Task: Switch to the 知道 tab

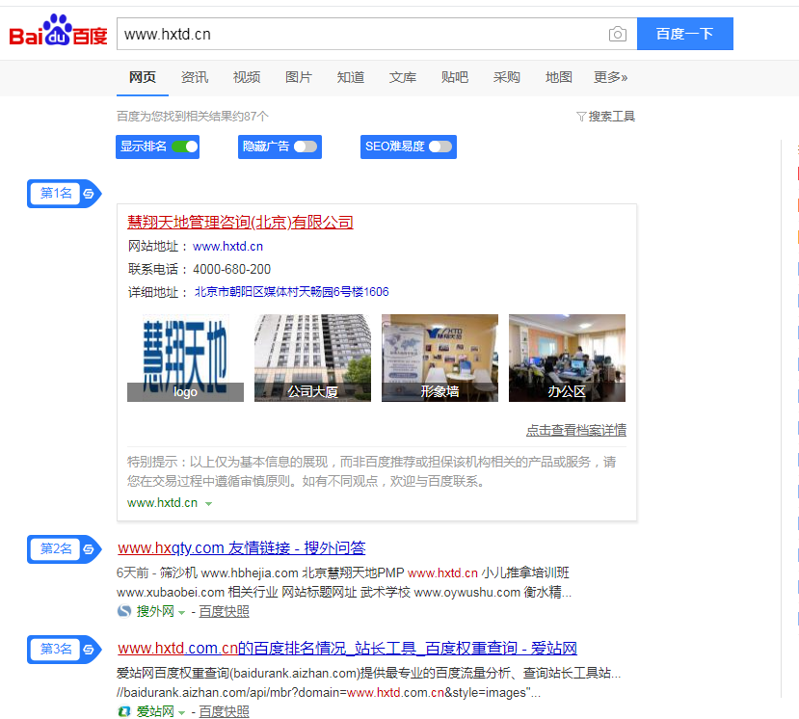Action: pos(351,77)
